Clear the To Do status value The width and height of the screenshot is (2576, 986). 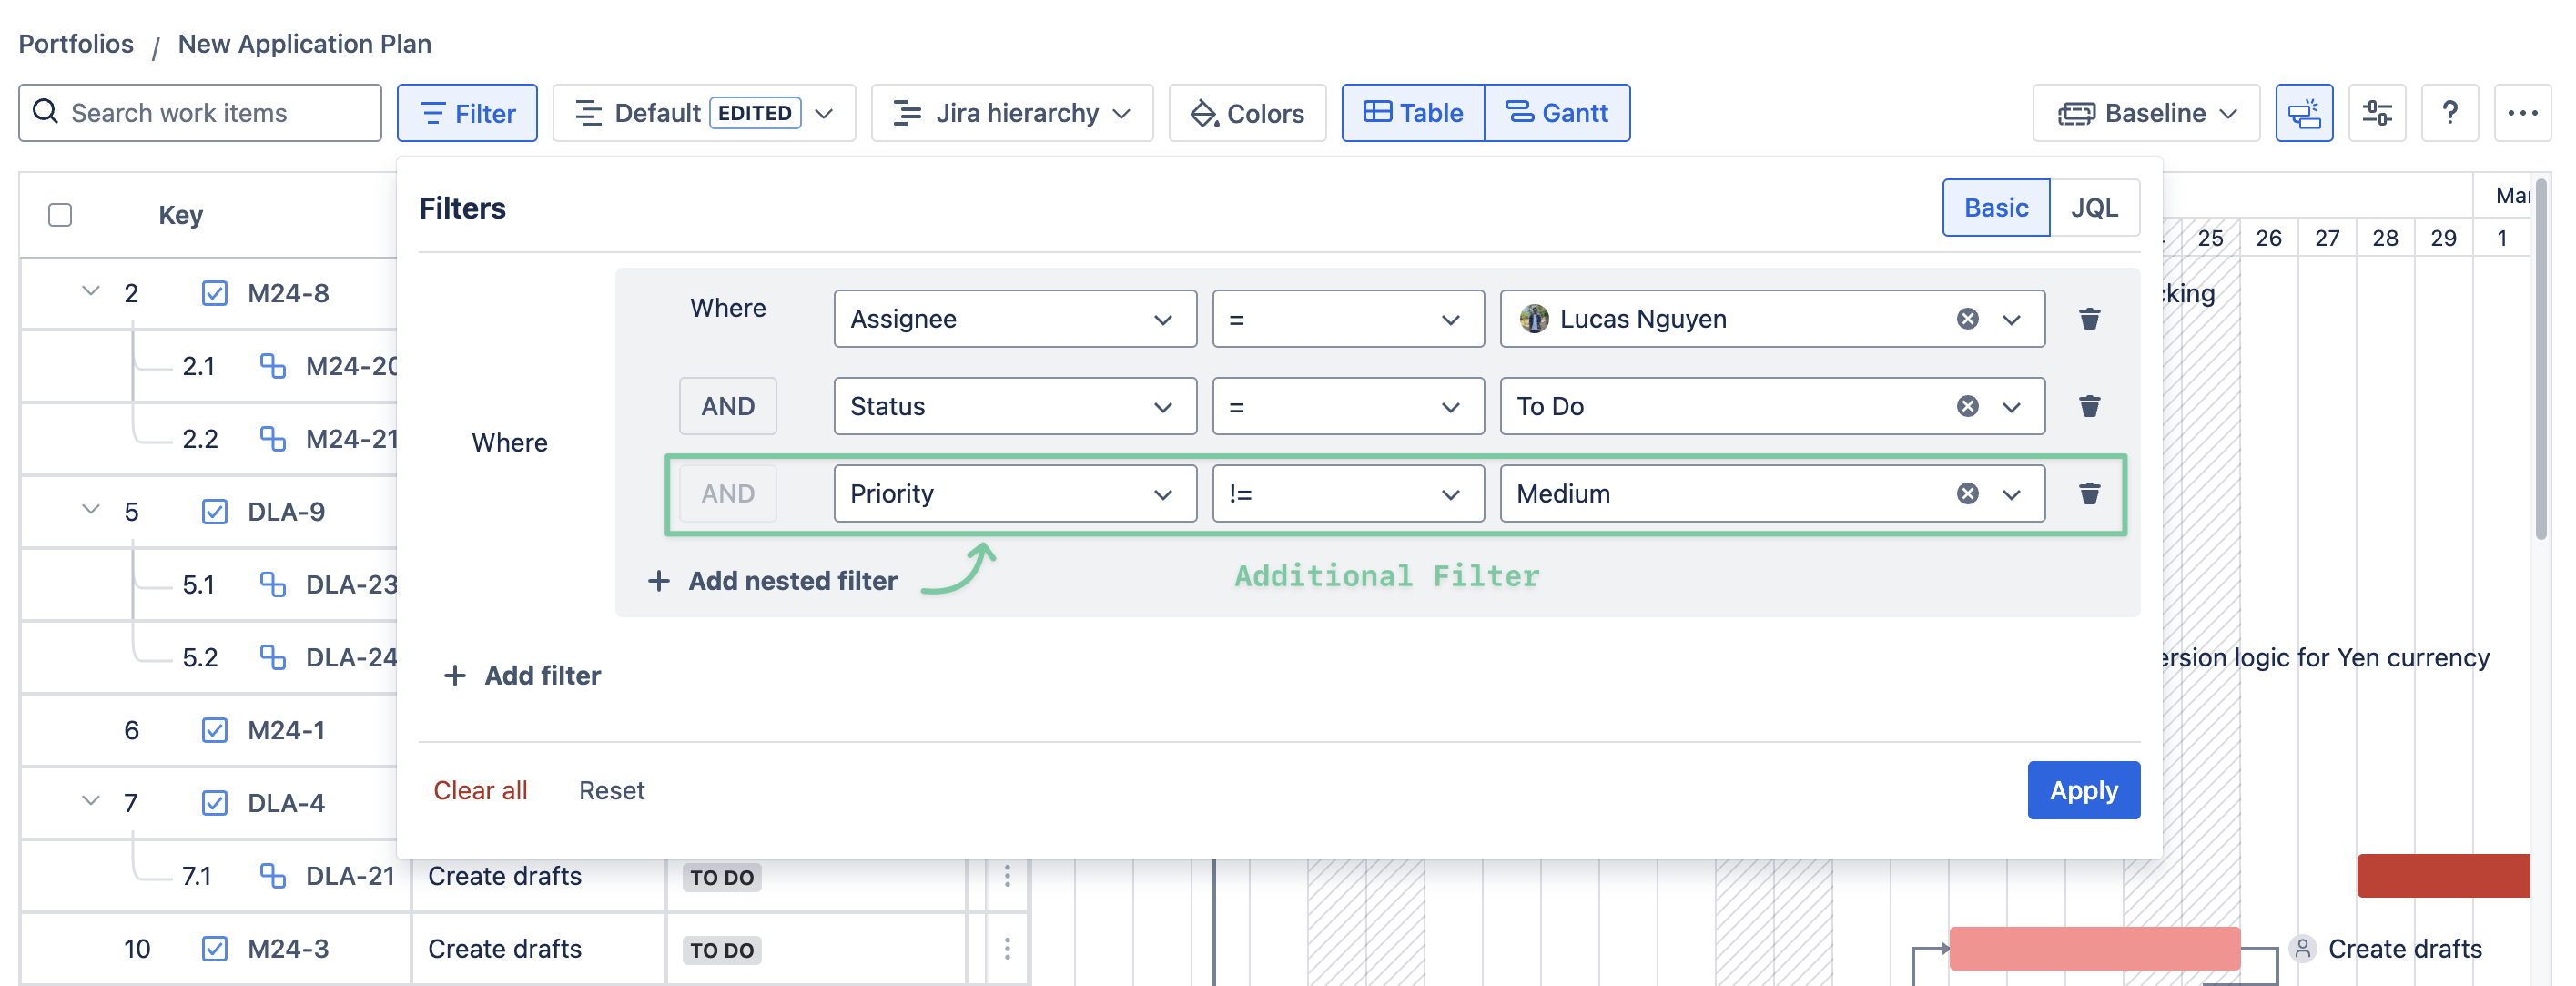[x=1967, y=406]
